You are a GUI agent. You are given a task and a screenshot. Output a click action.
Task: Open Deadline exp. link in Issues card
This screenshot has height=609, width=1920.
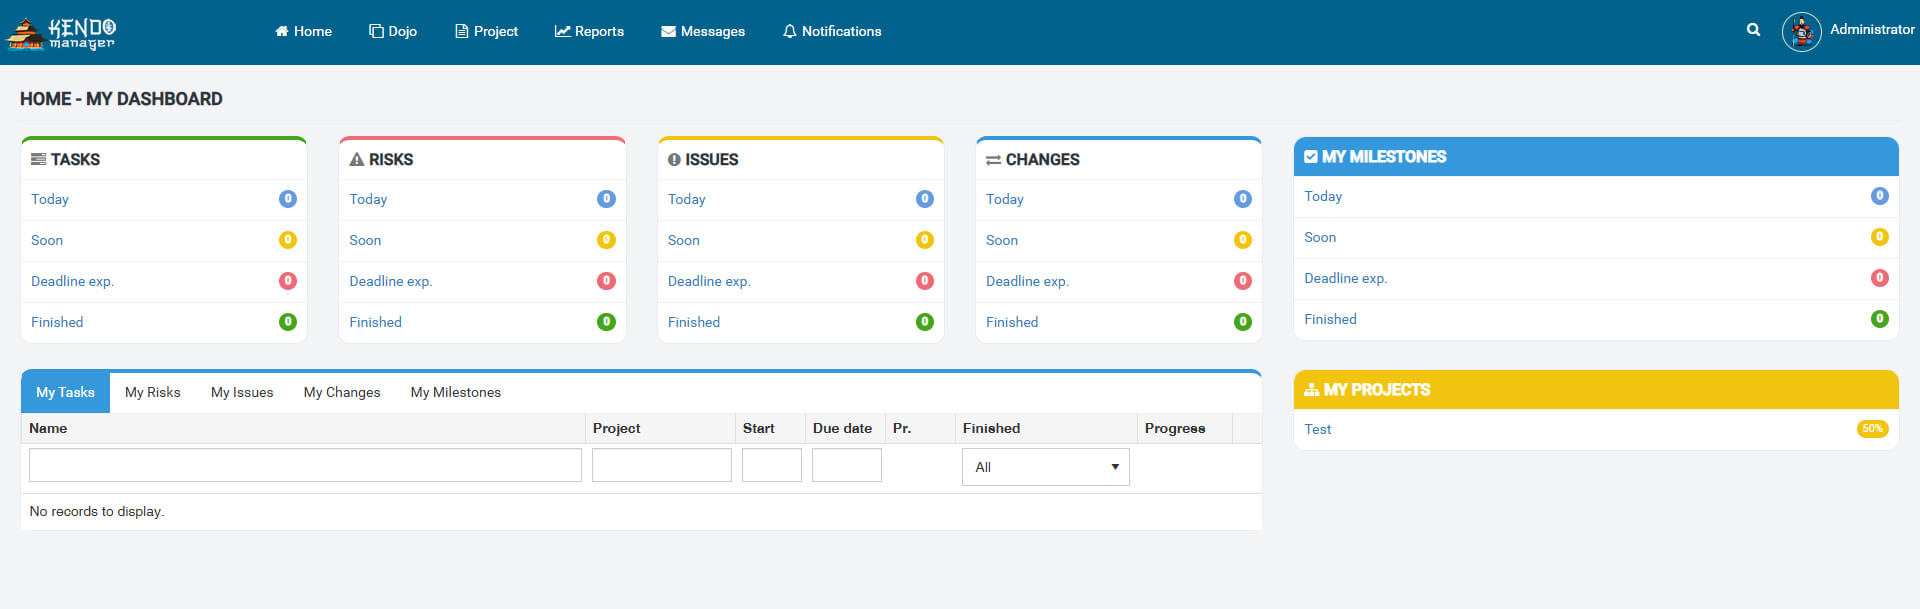tap(709, 281)
